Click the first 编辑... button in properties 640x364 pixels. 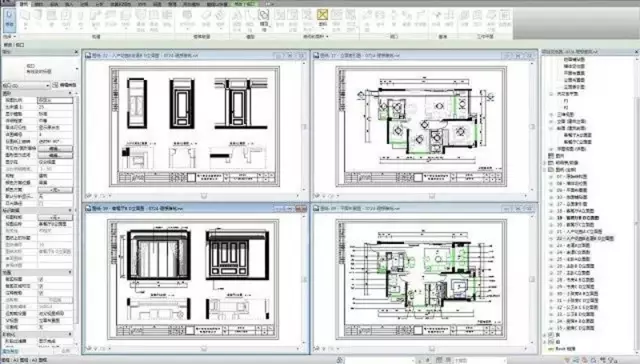56,149
